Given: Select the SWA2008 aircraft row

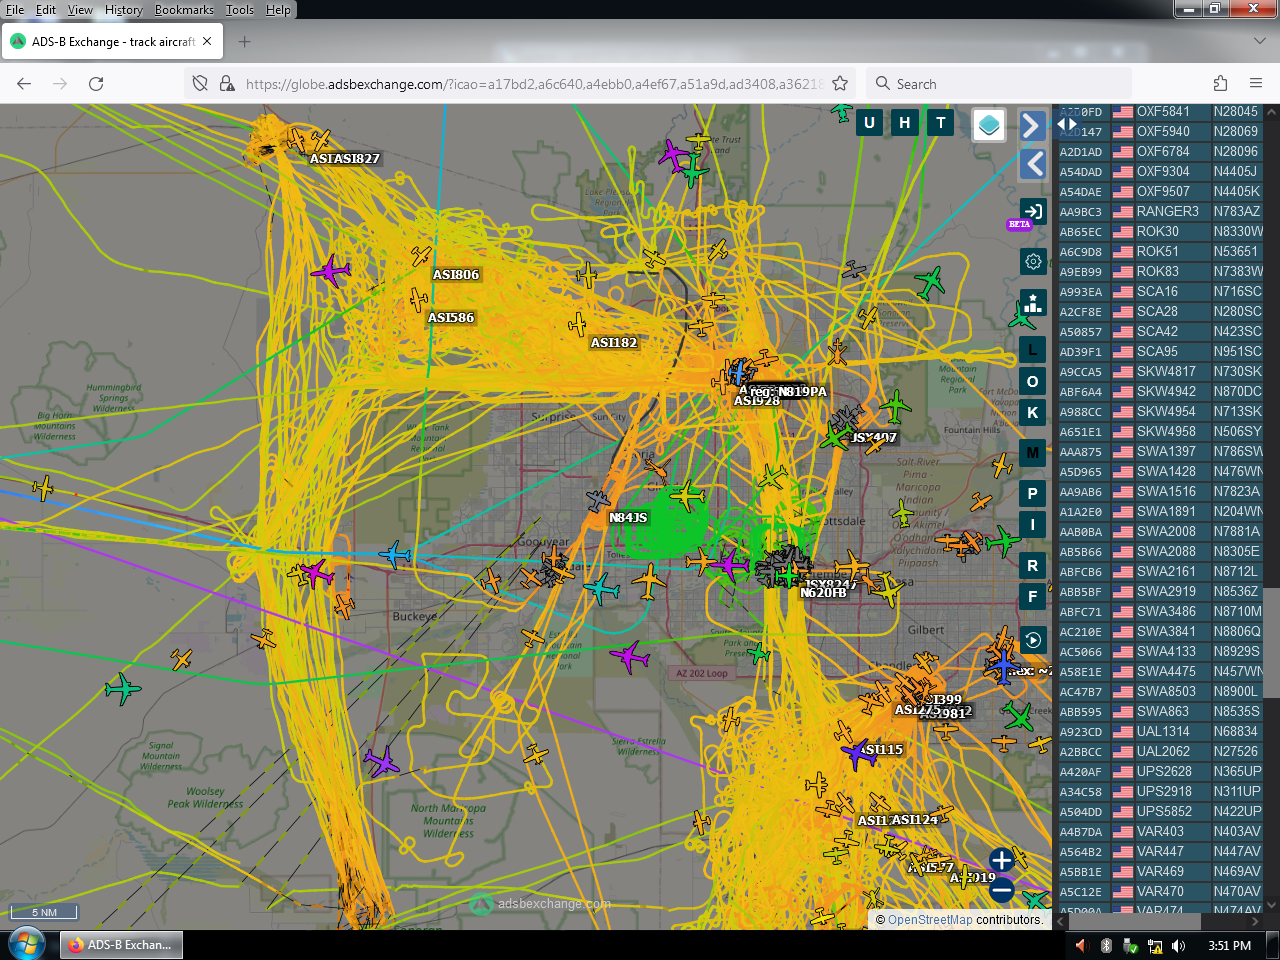Looking at the screenshot, I should tap(1161, 532).
